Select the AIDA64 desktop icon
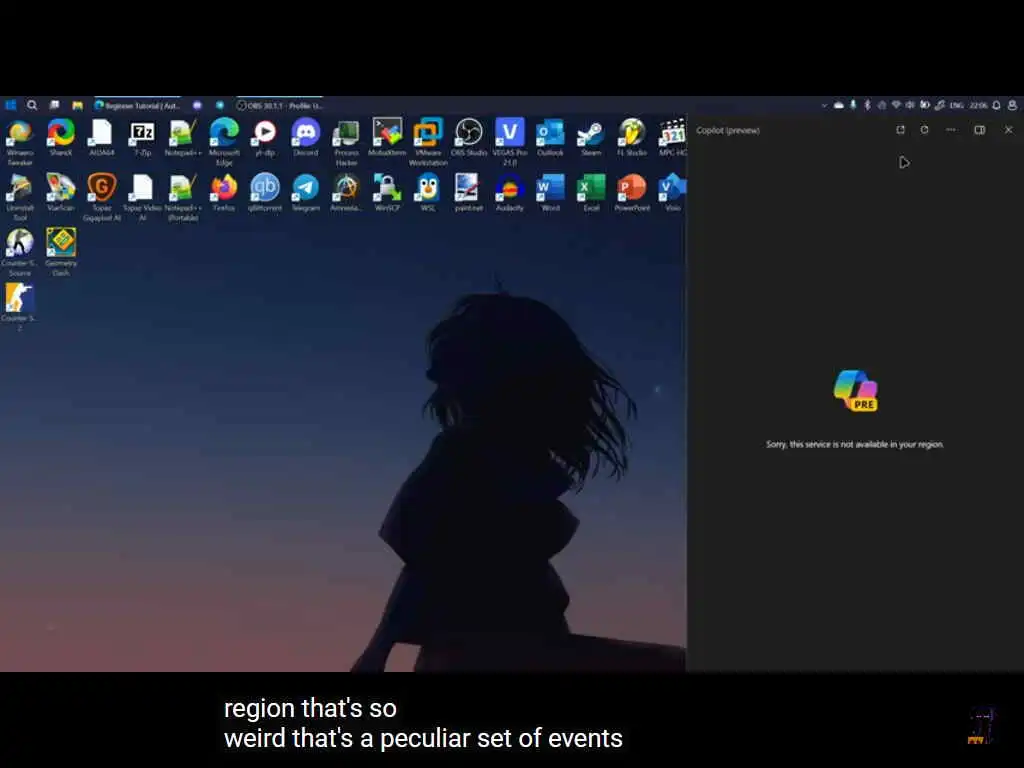This screenshot has width=1024, height=768. [x=101, y=137]
